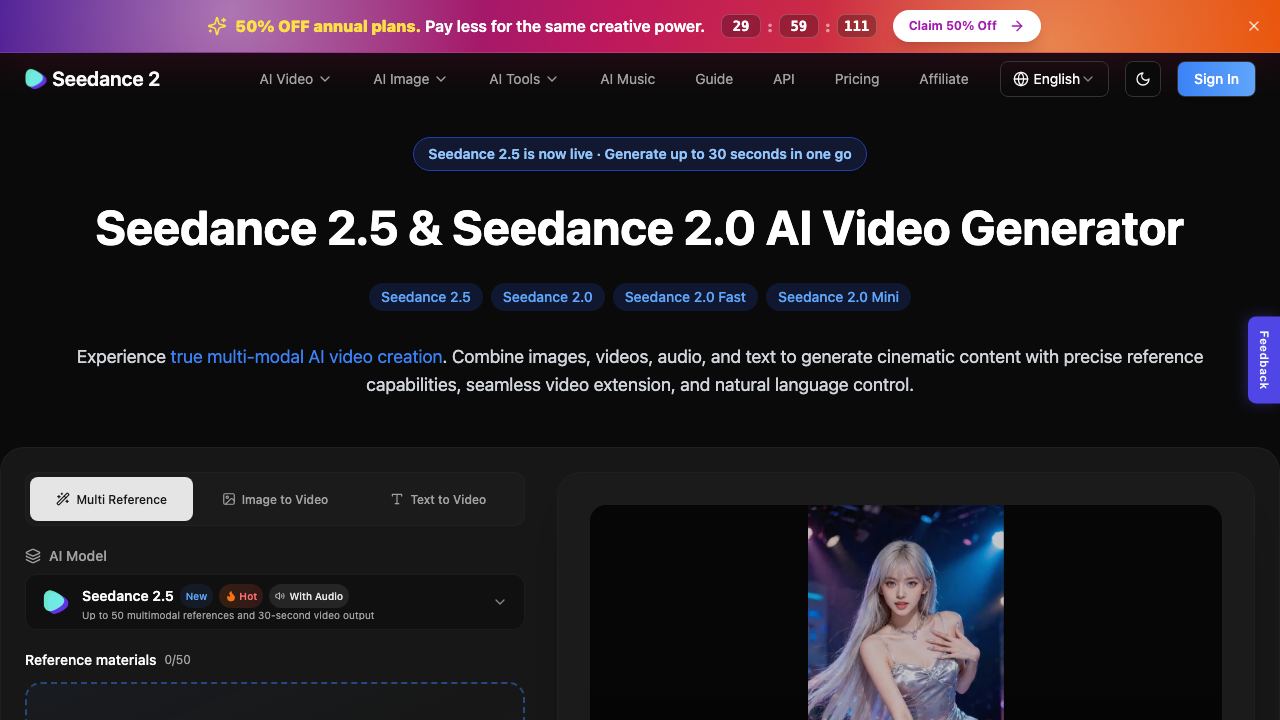
Task: Click the Text to Video T icon
Action: point(397,499)
